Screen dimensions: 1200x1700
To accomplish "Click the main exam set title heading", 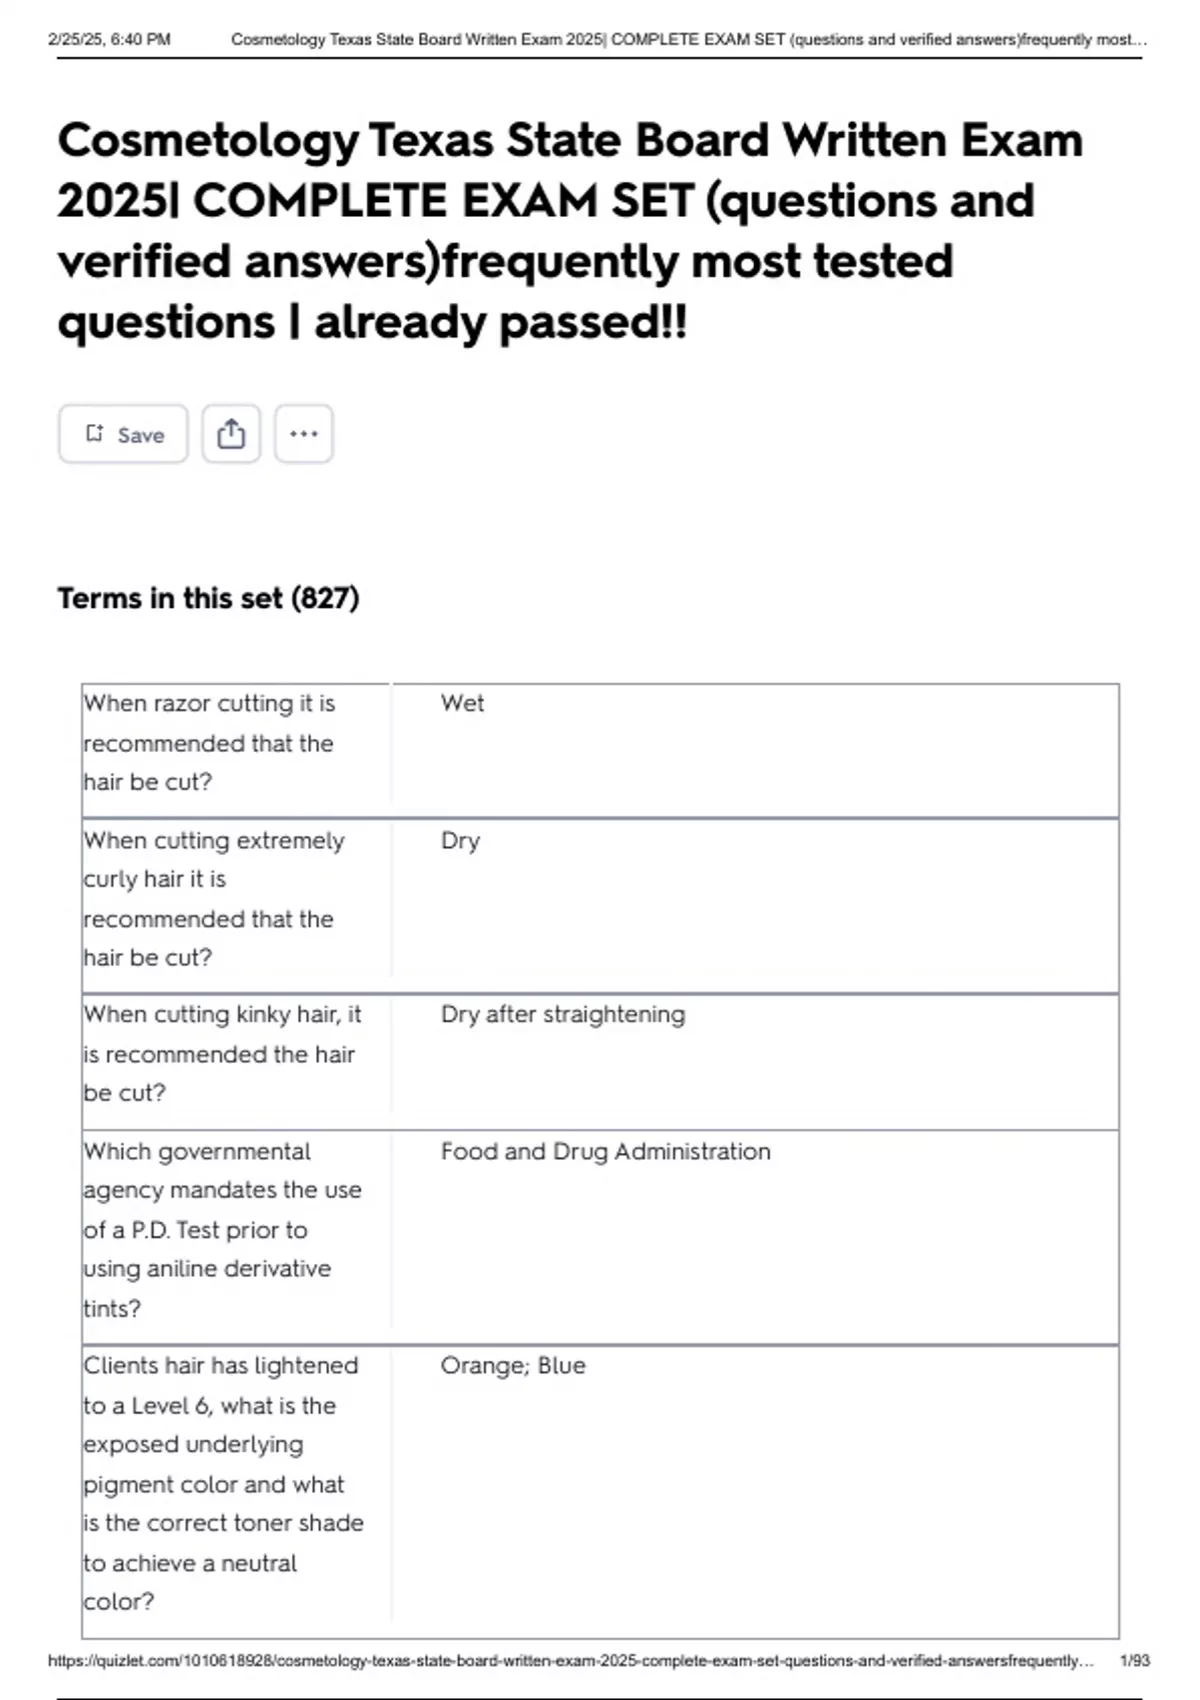I will coord(570,230).
